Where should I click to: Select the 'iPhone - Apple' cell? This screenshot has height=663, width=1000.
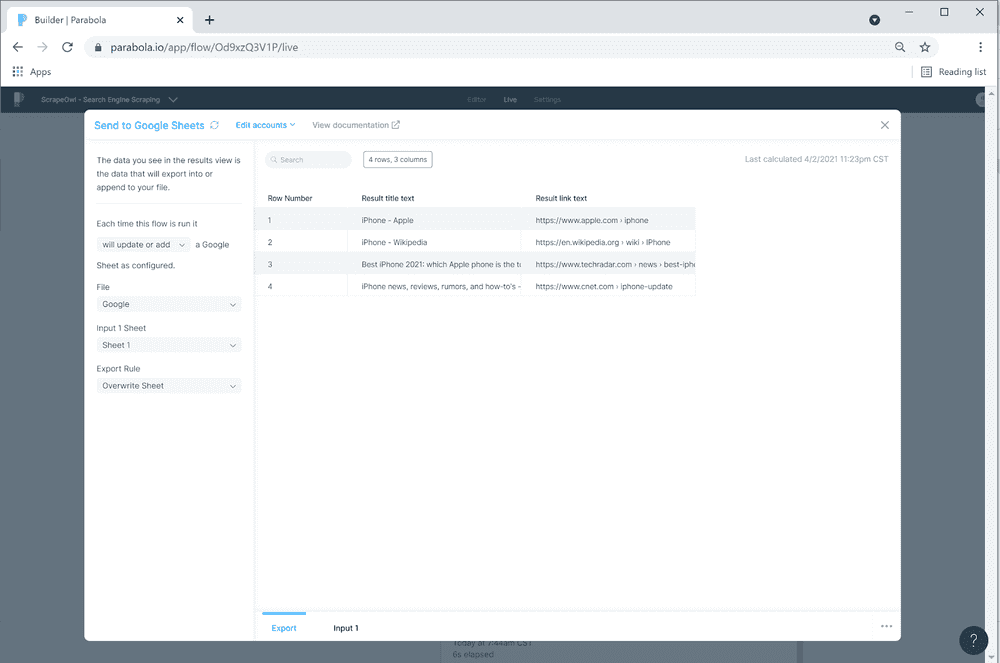pos(434,220)
